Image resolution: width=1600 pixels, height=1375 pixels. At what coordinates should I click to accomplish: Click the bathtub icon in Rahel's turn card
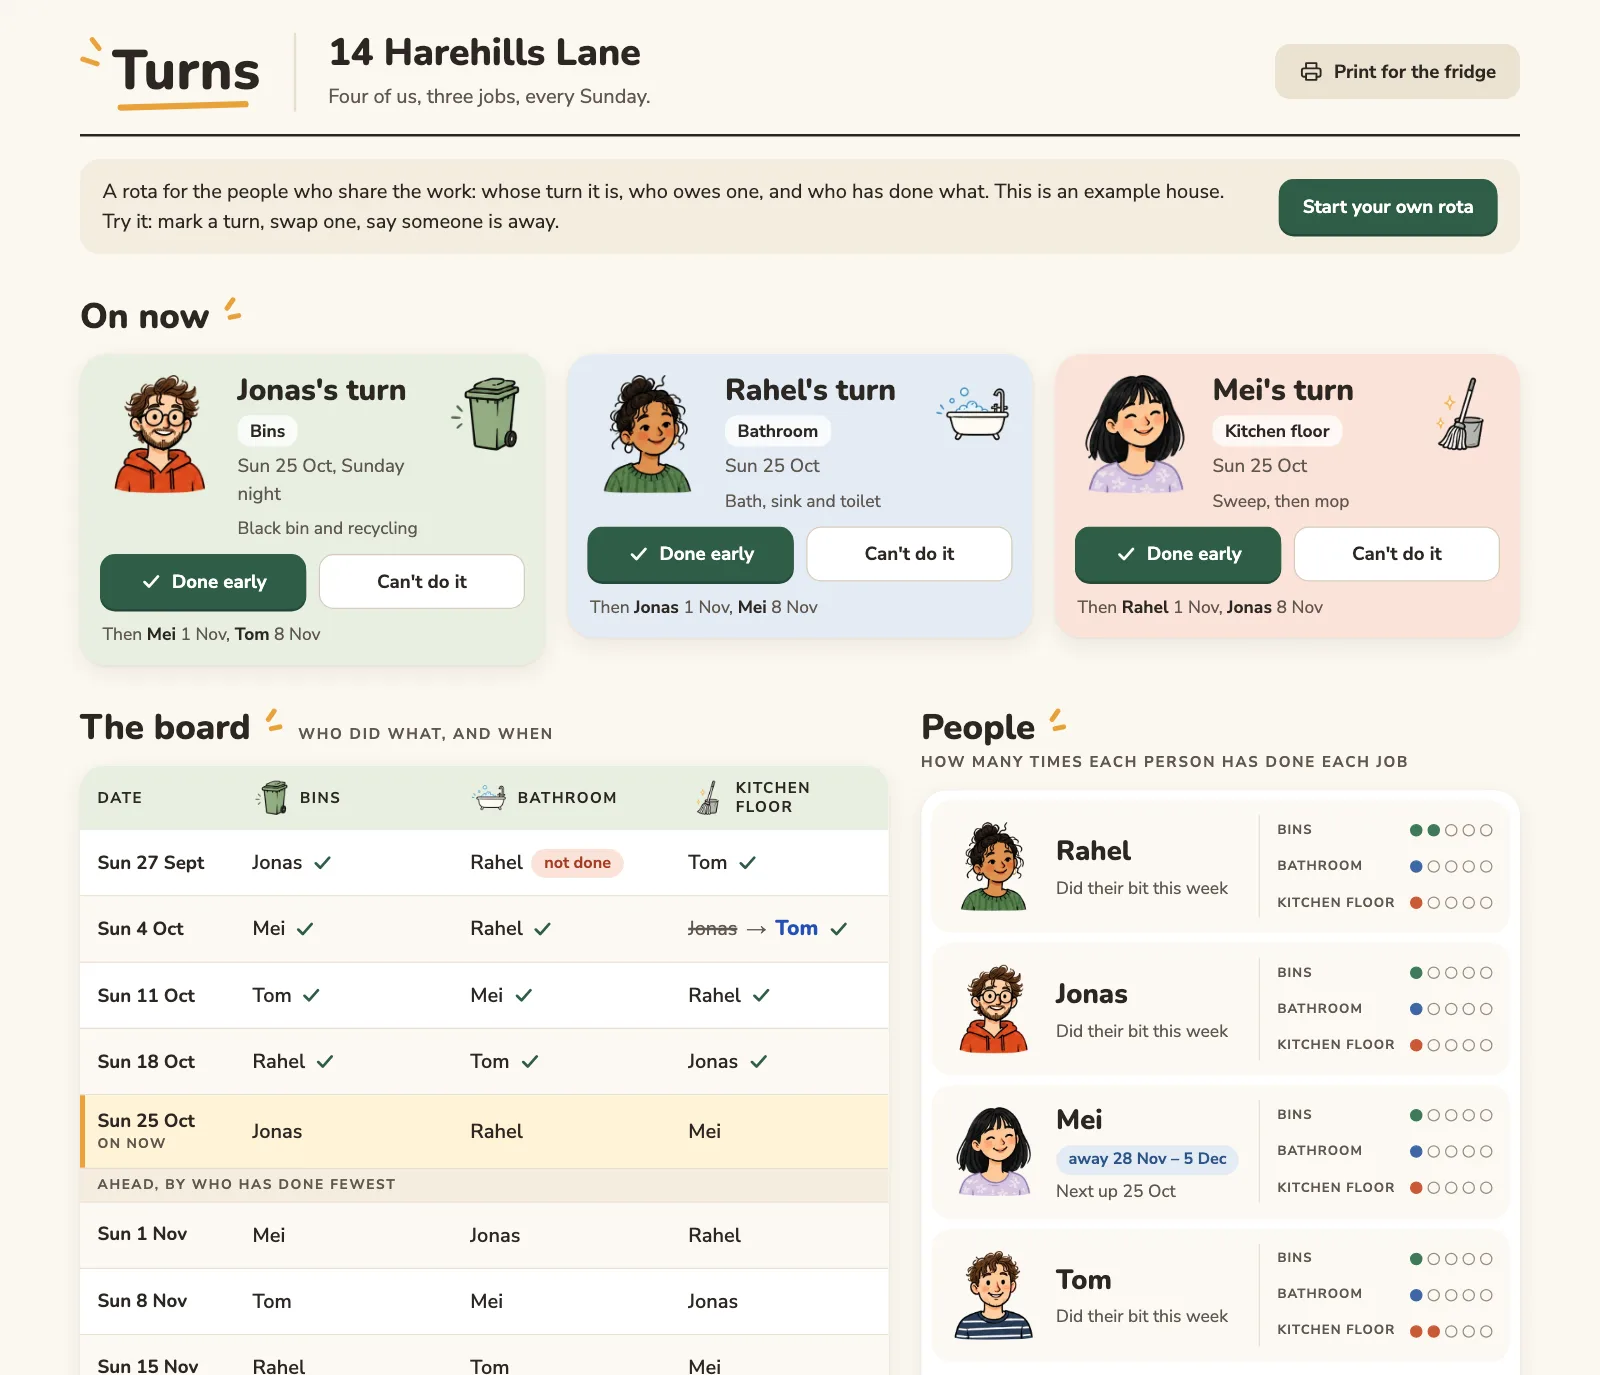pos(974,413)
